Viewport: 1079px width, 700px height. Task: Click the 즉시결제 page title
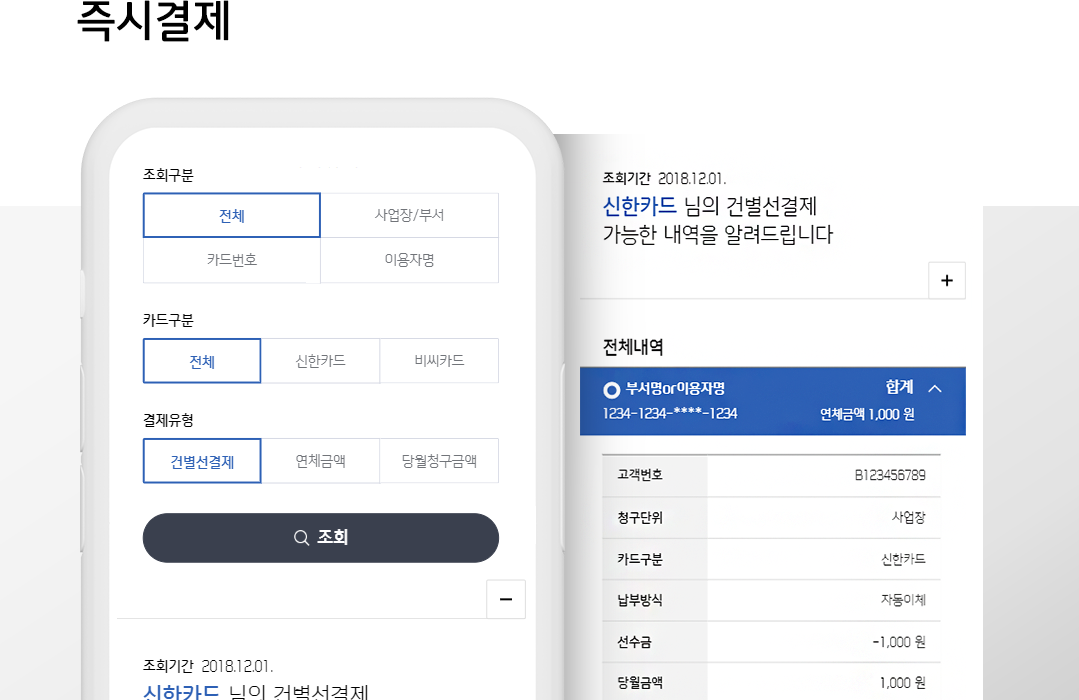(153, 21)
